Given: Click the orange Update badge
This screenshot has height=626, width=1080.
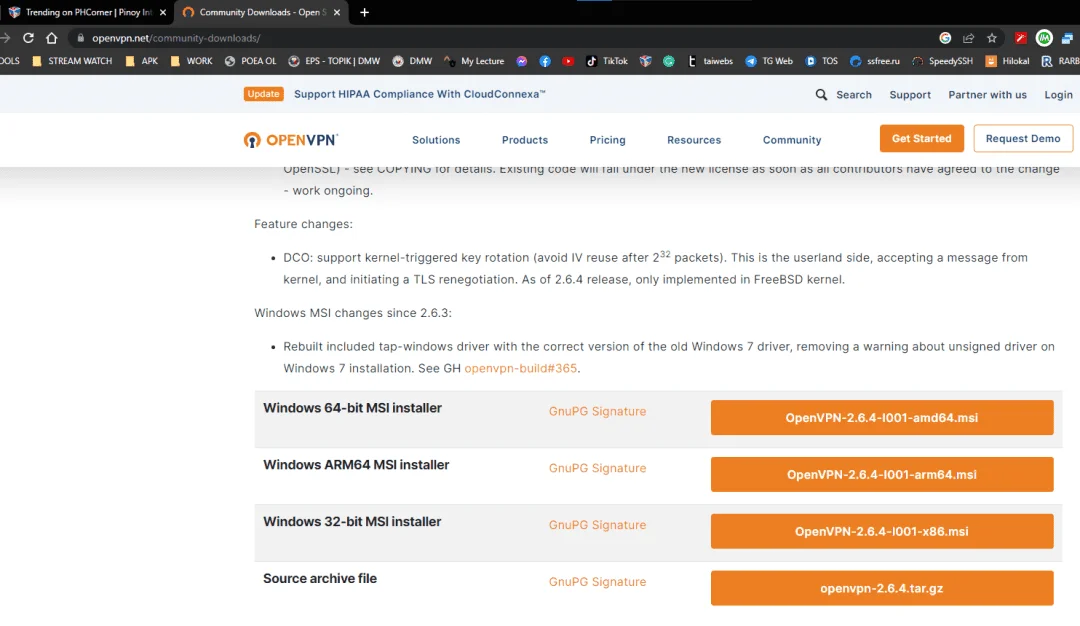Looking at the screenshot, I should [263, 94].
